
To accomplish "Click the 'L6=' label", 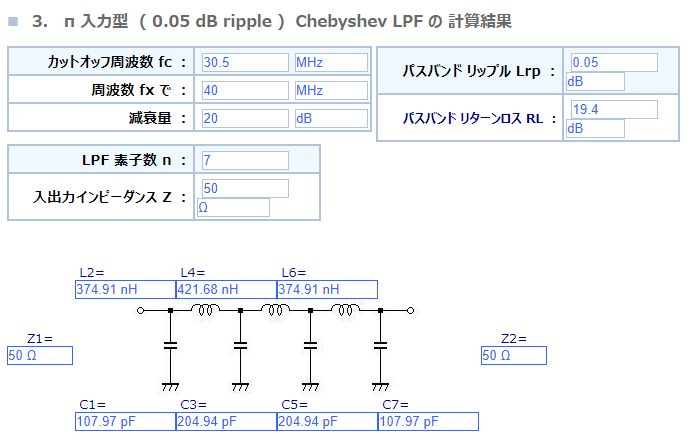I will click(x=293, y=273).
